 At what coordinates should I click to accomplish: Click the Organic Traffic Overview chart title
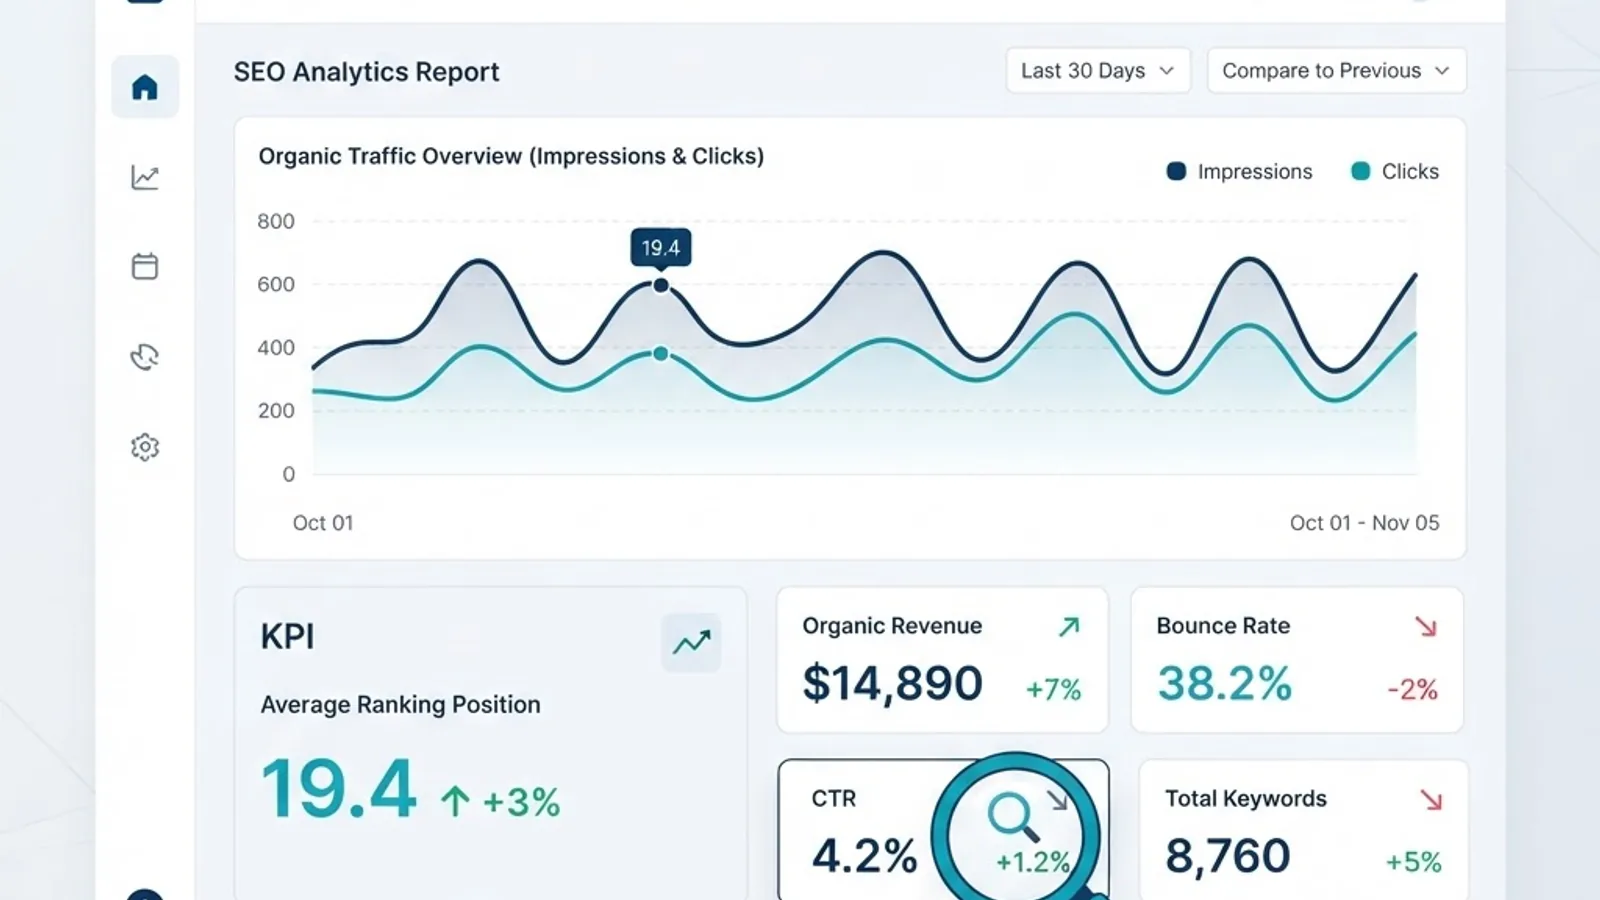pyautogui.click(x=511, y=157)
